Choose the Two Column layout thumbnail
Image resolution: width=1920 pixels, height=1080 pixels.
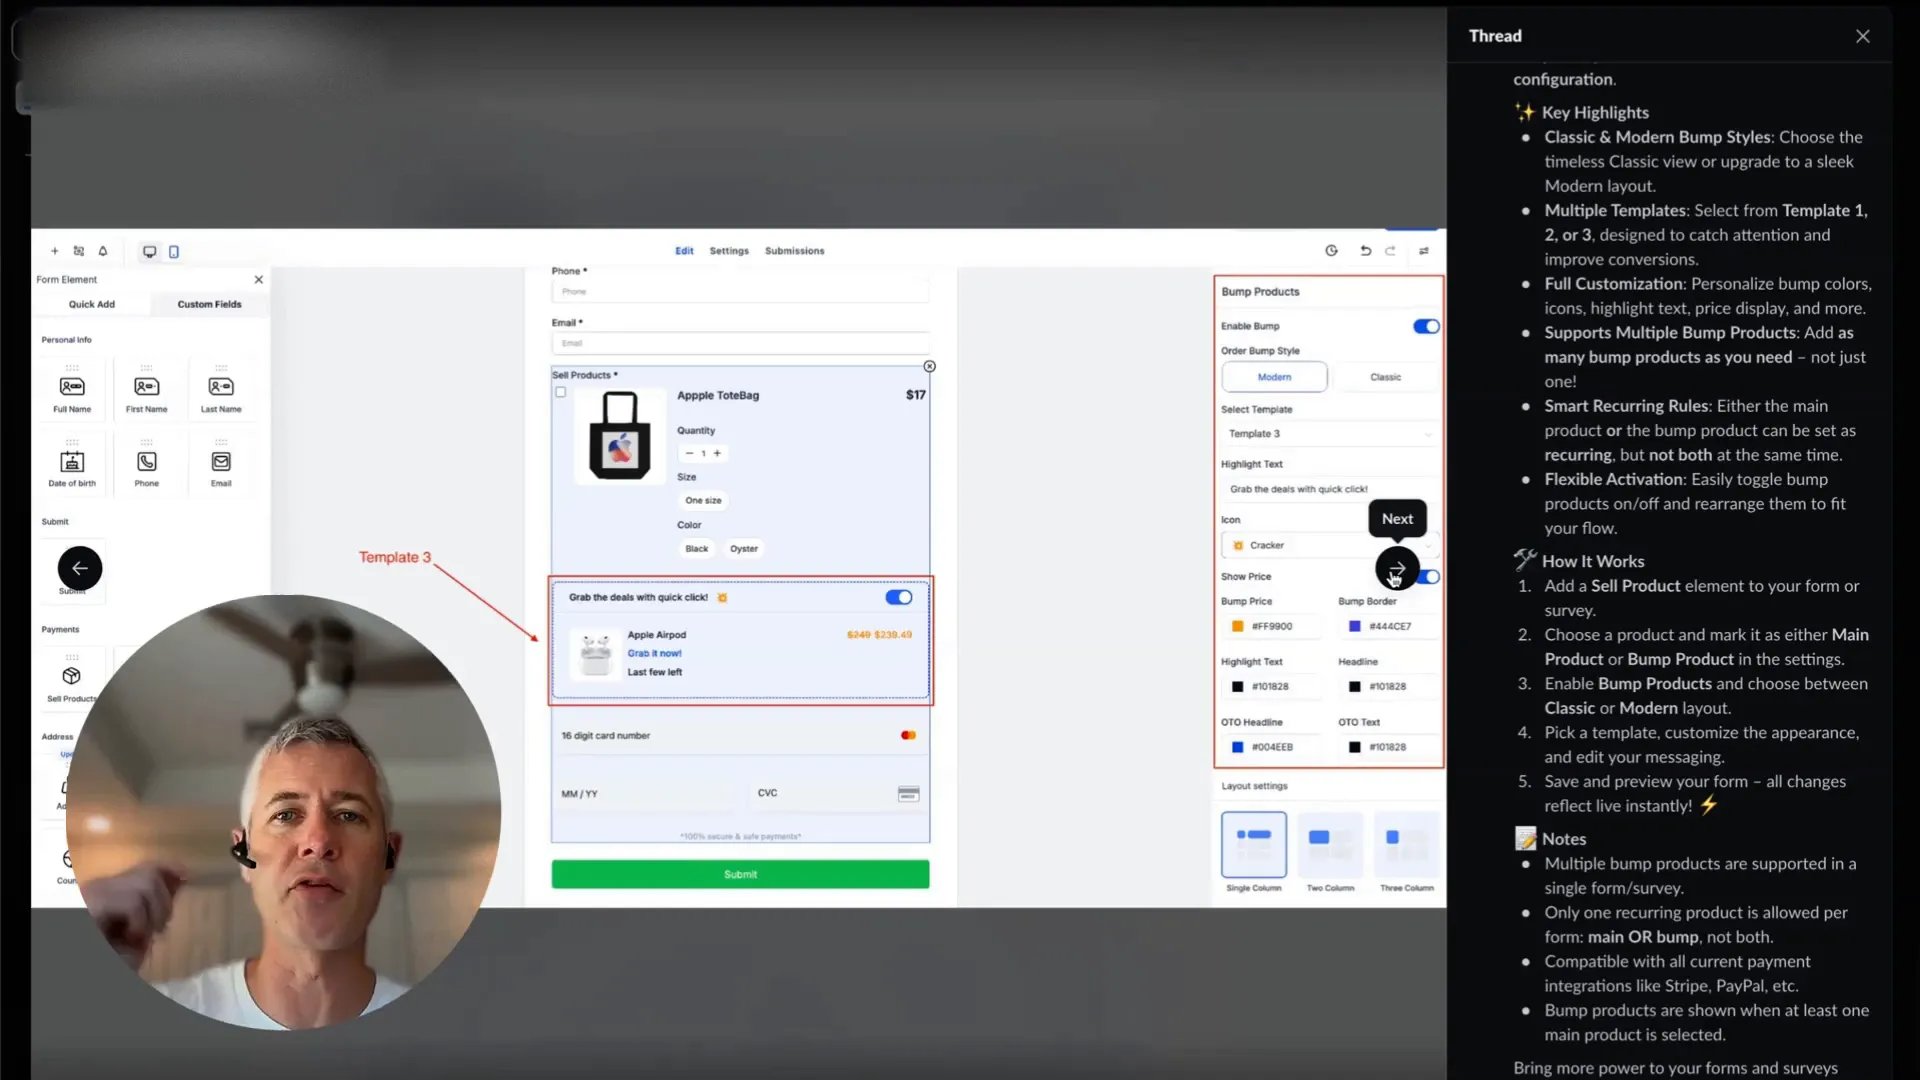click(x=1330, y=845)
